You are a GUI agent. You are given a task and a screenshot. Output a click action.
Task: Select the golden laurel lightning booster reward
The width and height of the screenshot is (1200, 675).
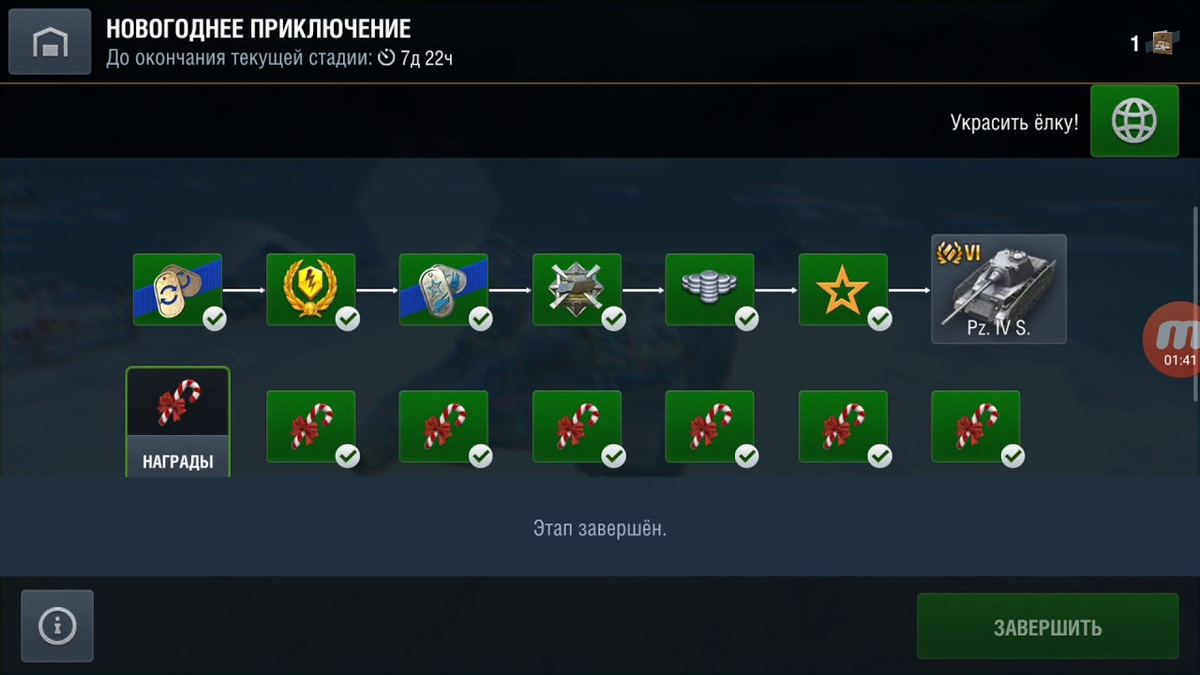310,289
